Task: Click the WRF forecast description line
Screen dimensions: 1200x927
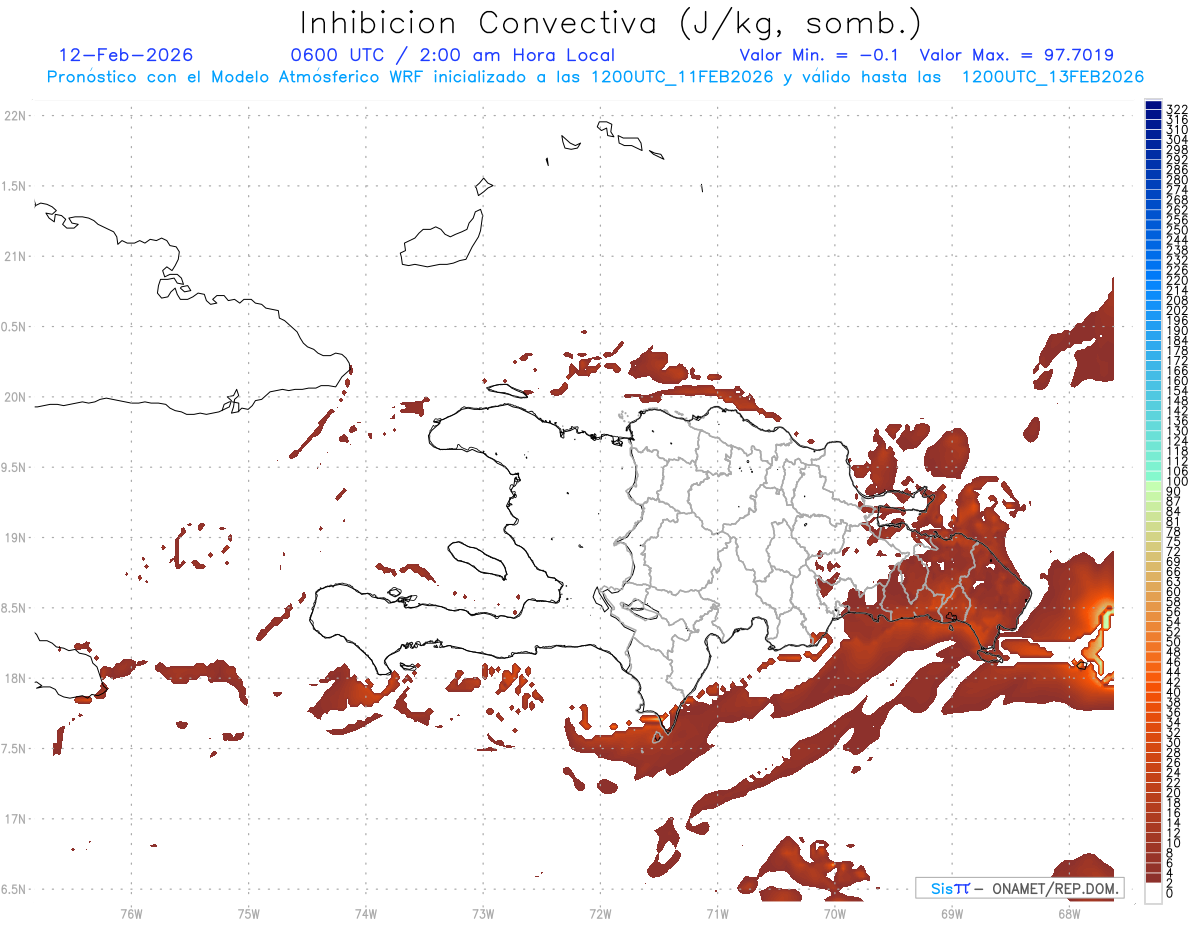Action: [595, 76]
